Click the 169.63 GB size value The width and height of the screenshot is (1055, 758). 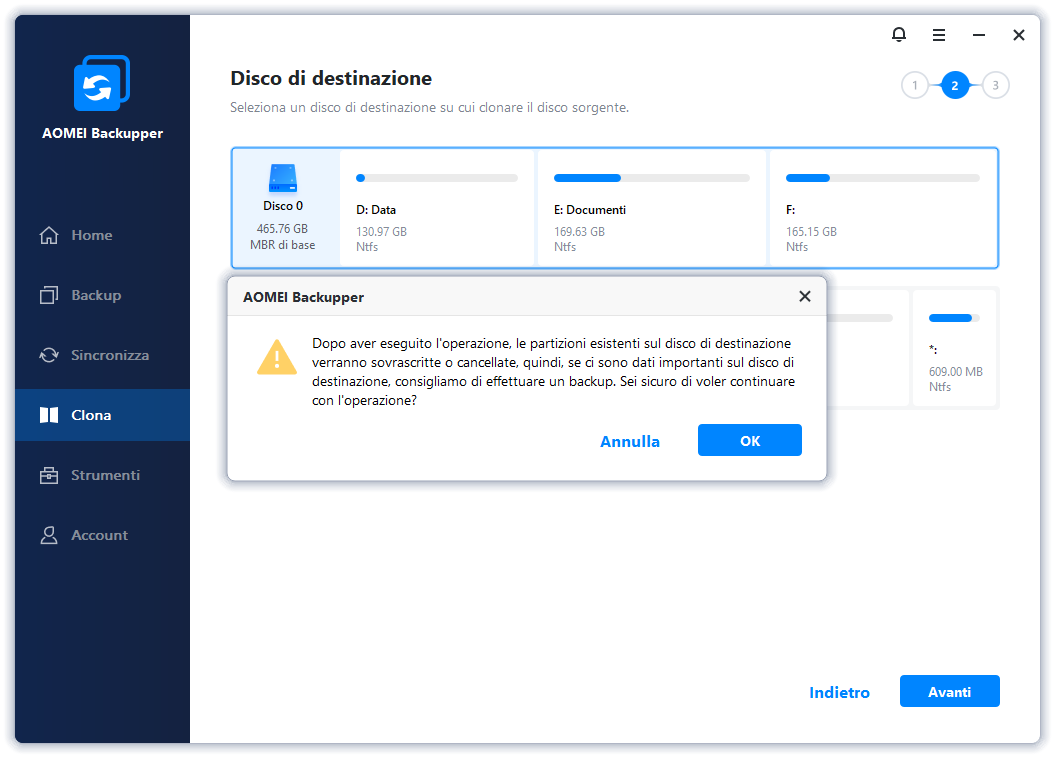(x=579, y=231)
